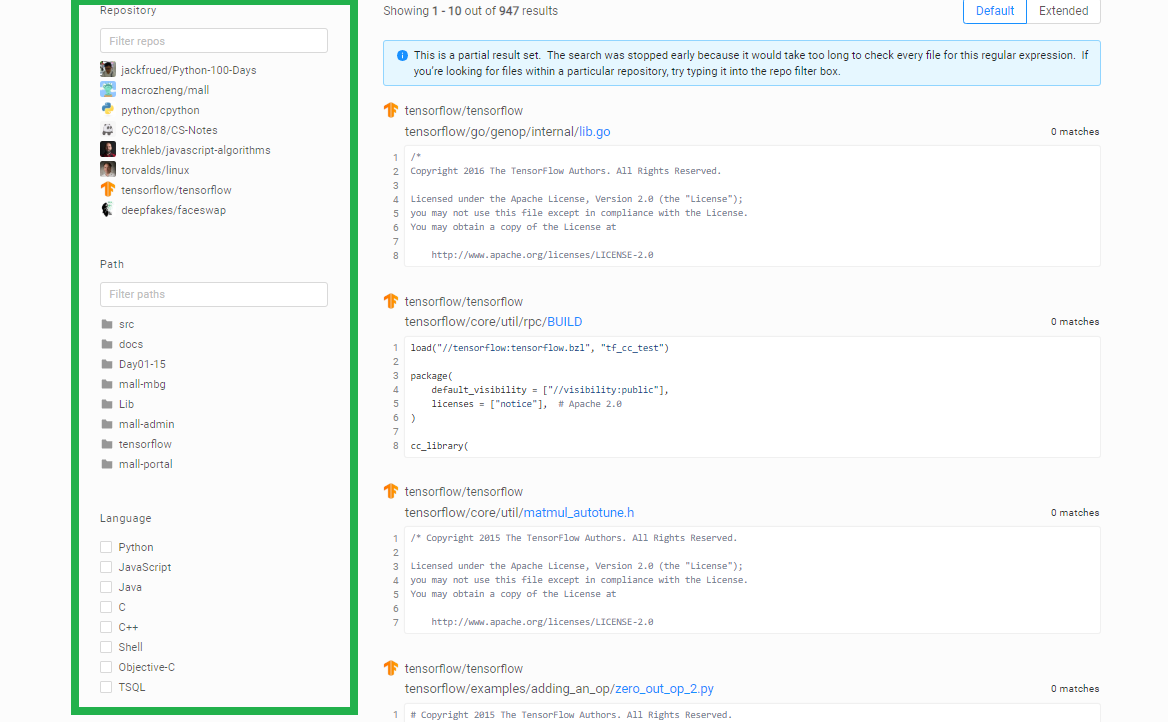The width and height of the screenshot is (1168, 722).
Task: Switch to the Default results view
Action: (994, 11)
